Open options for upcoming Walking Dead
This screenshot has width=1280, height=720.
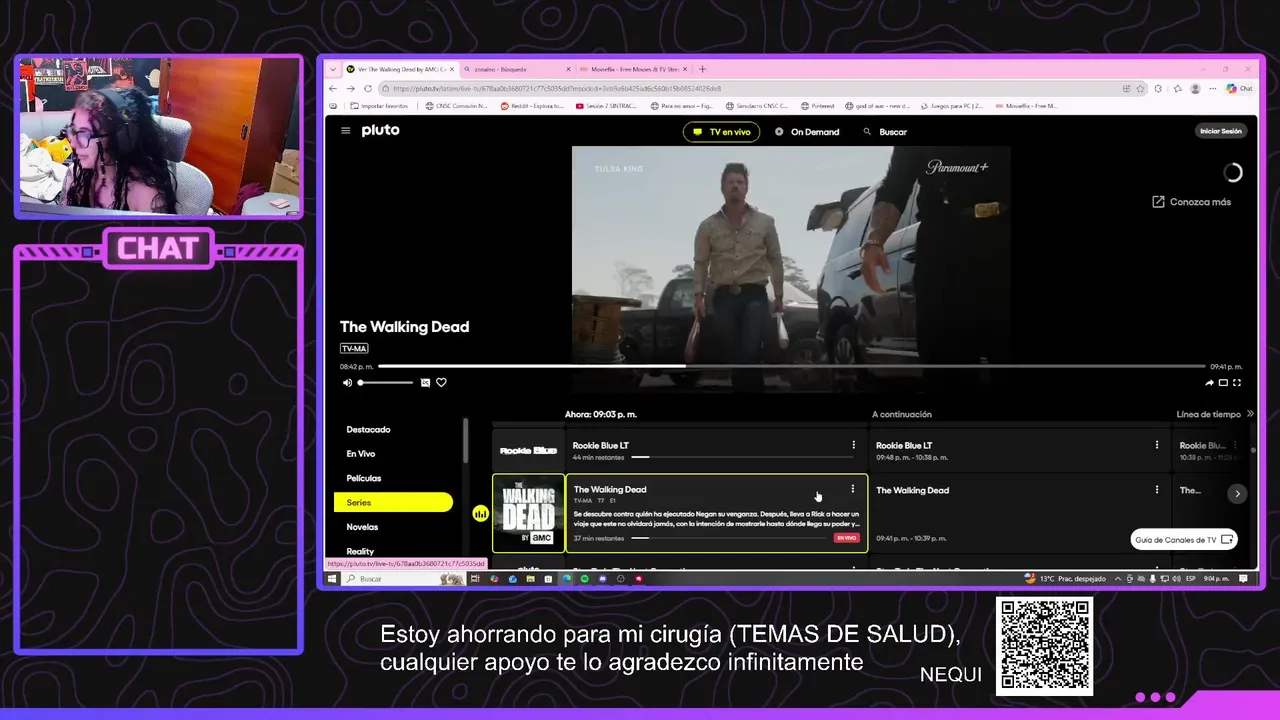pyautogui.click(x=1157, y=490)
